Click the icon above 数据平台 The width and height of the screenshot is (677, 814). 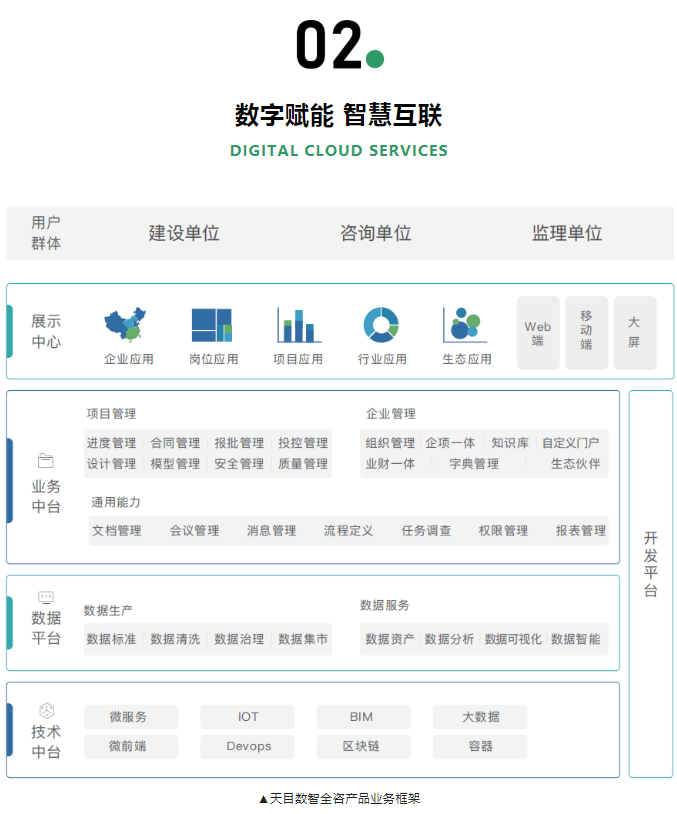46,597
